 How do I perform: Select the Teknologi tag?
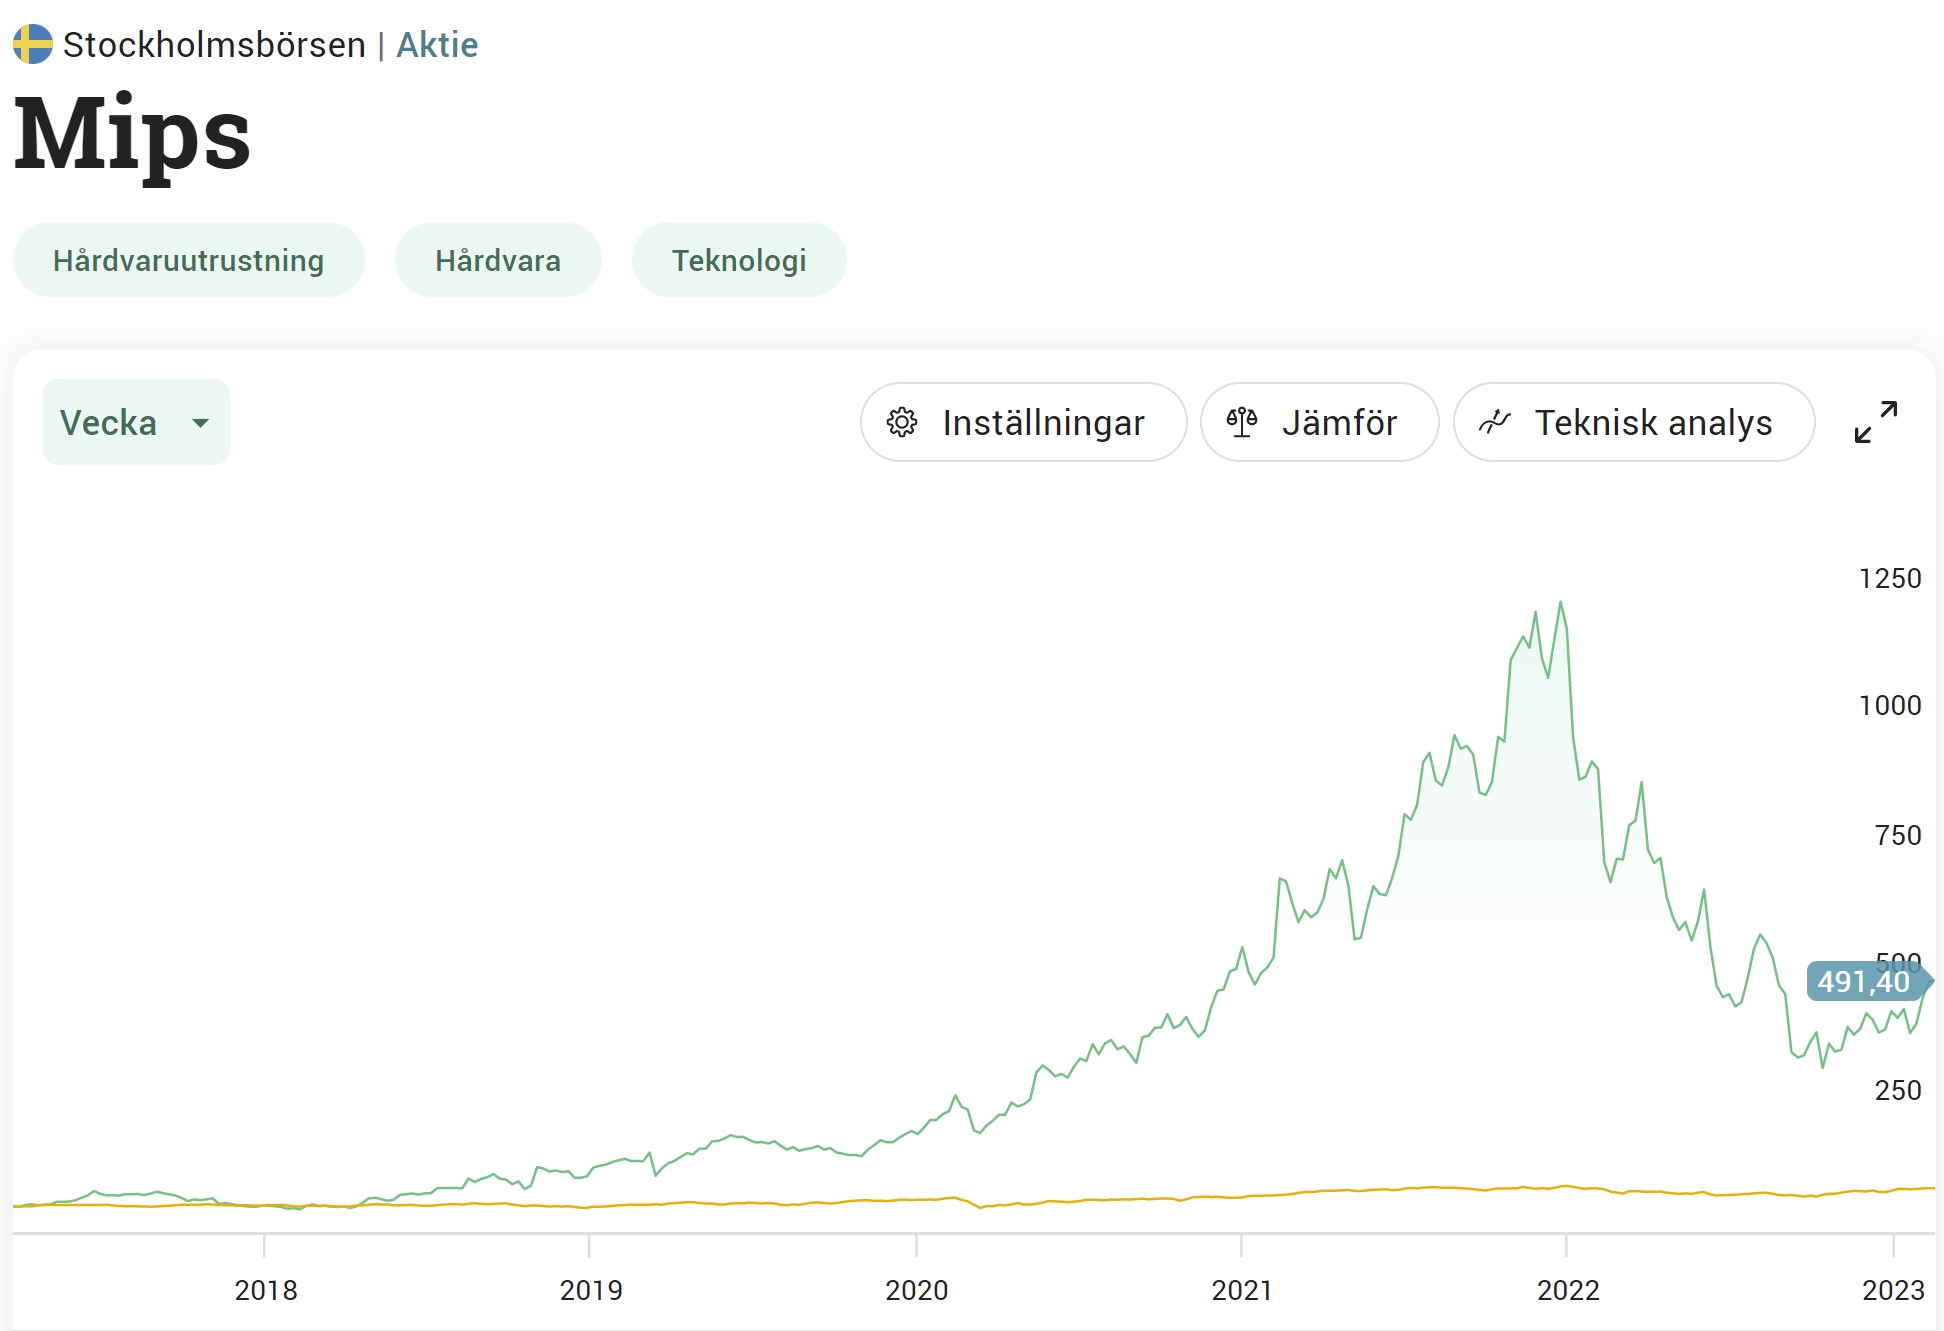click(739, 261)
